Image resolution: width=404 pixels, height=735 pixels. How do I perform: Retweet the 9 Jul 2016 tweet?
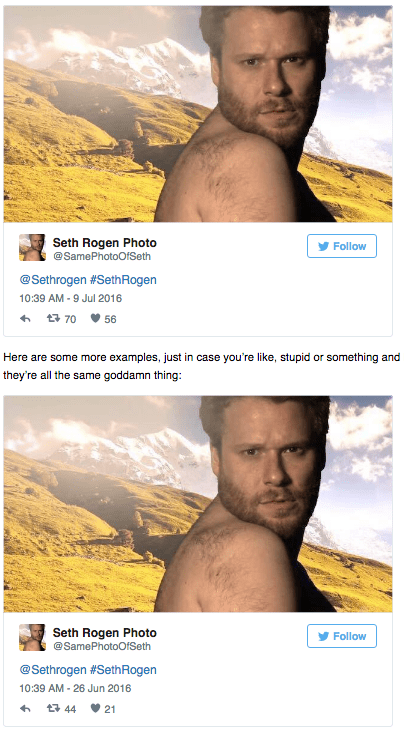[x=53, y=319]
